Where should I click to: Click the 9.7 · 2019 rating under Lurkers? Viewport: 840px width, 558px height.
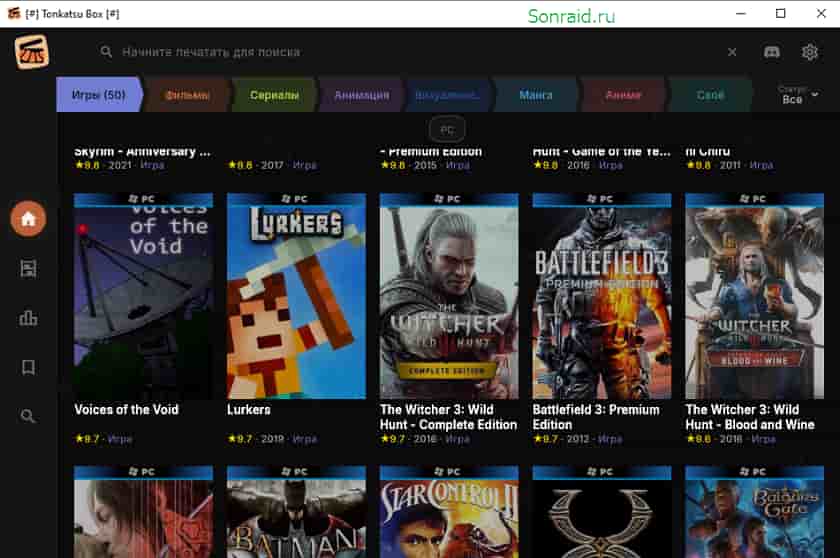[272, 439]
